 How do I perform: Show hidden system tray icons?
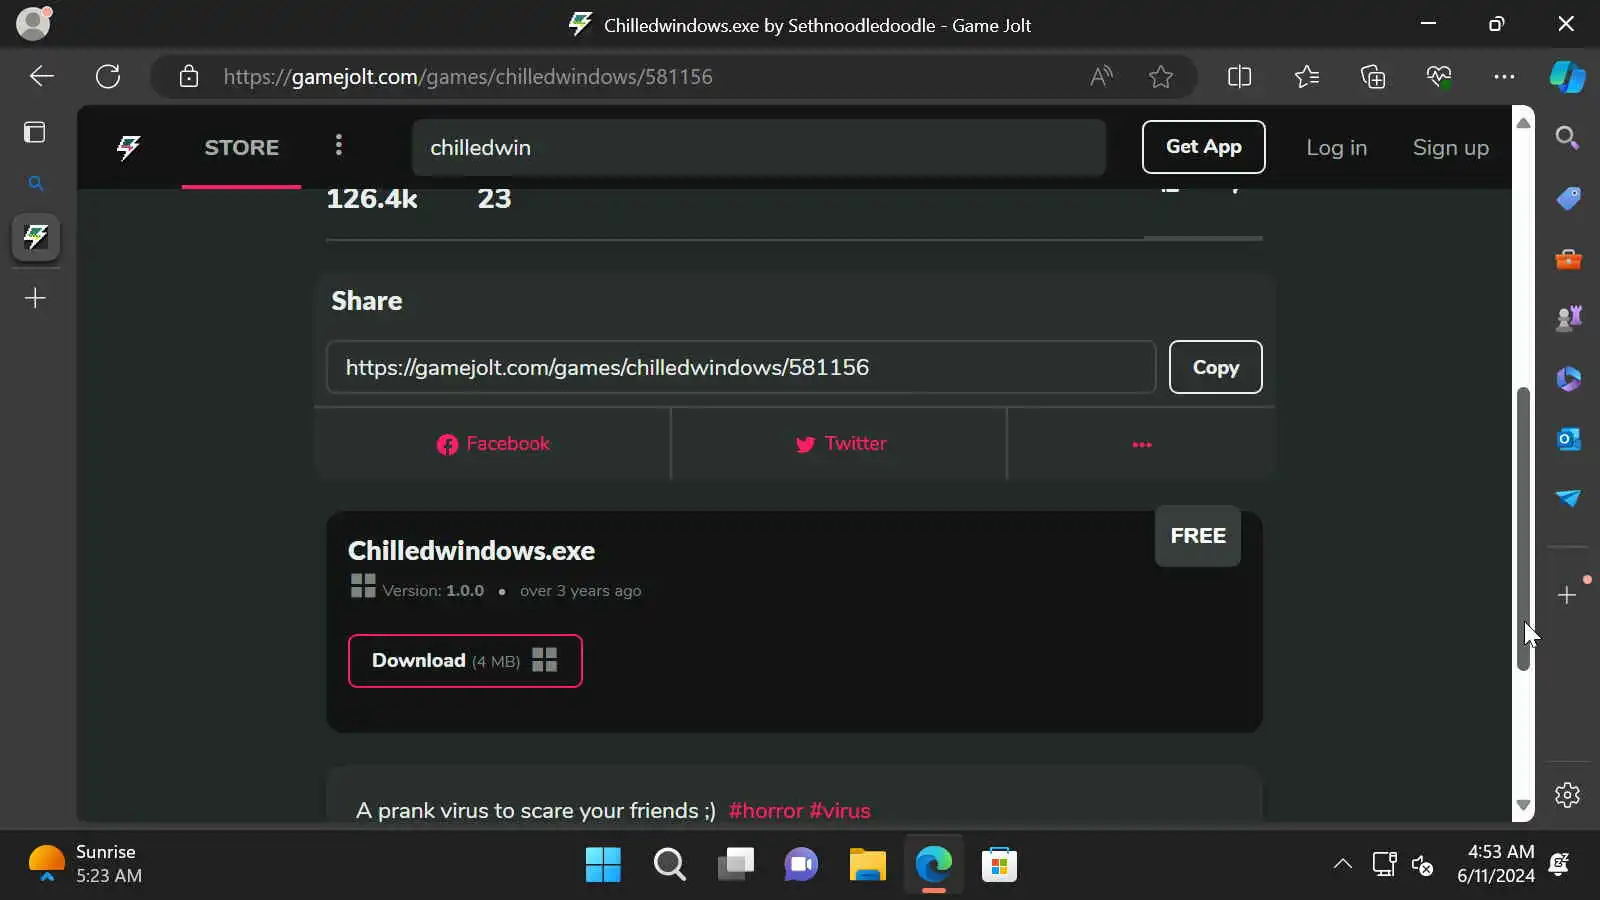(x=1342, y=865)
